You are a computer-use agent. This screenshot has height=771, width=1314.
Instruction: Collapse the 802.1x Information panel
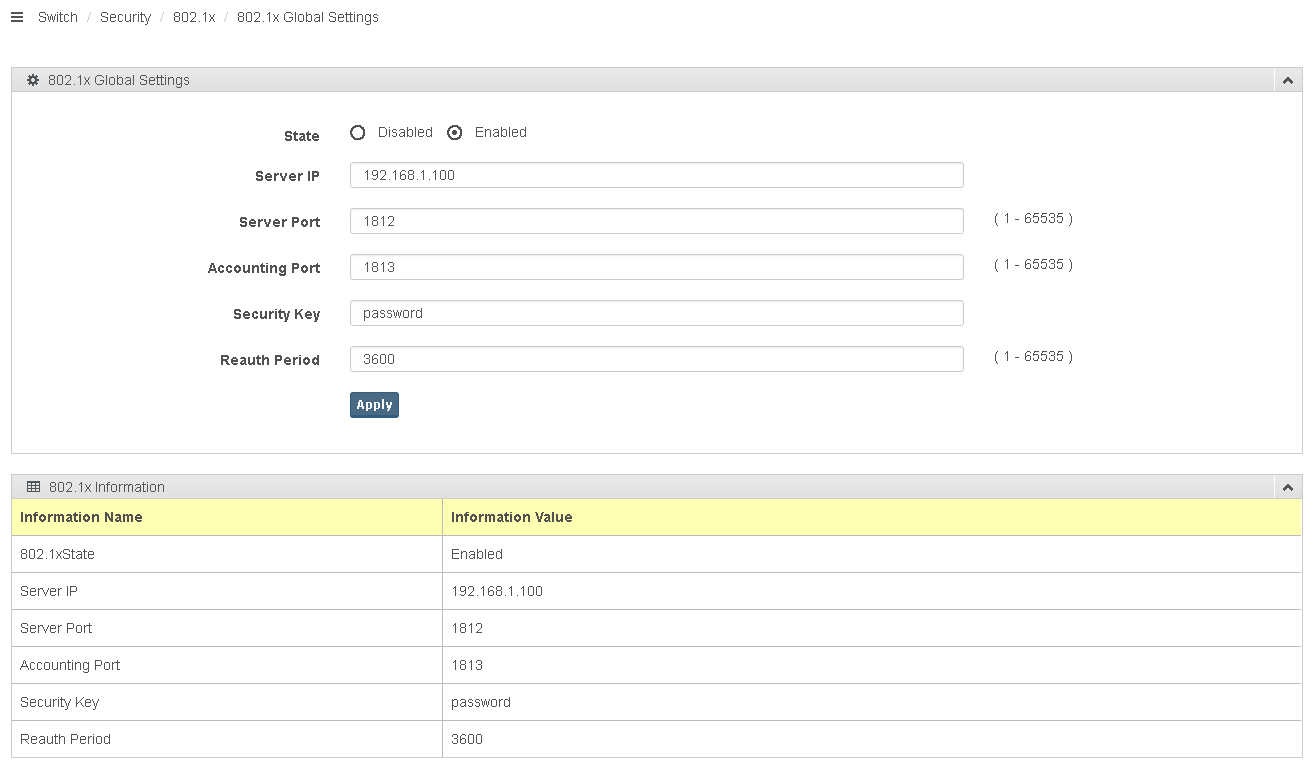click(x=1288, y=488)
